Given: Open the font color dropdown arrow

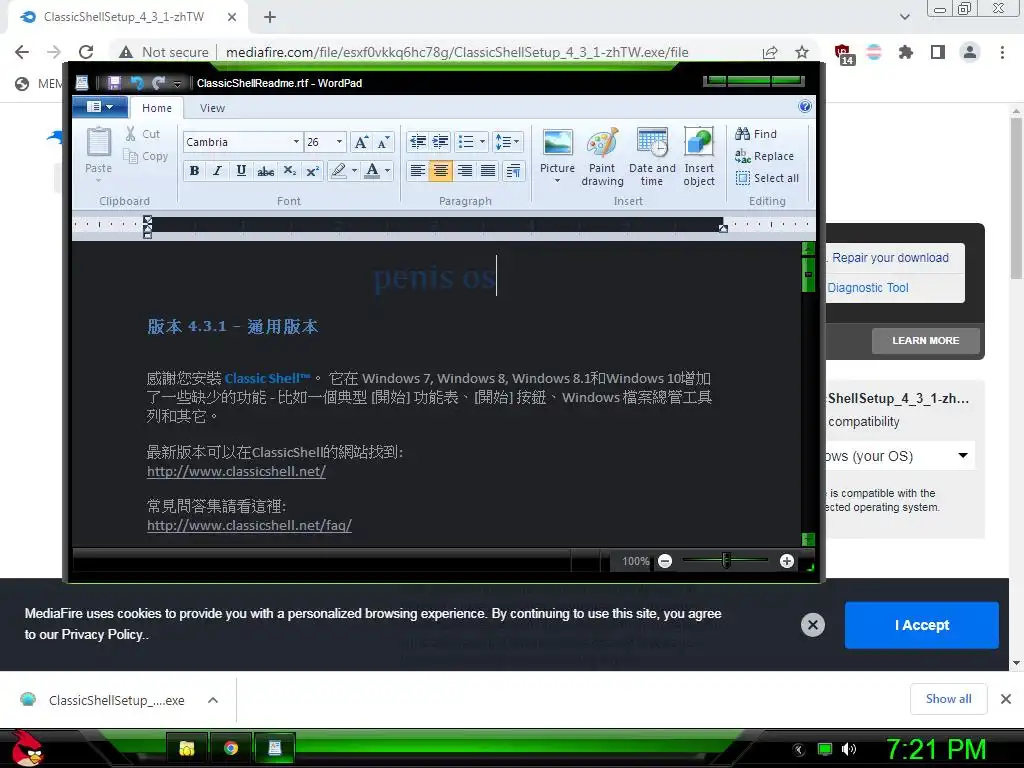Looking at the screenshot, I should coord(388,171).
